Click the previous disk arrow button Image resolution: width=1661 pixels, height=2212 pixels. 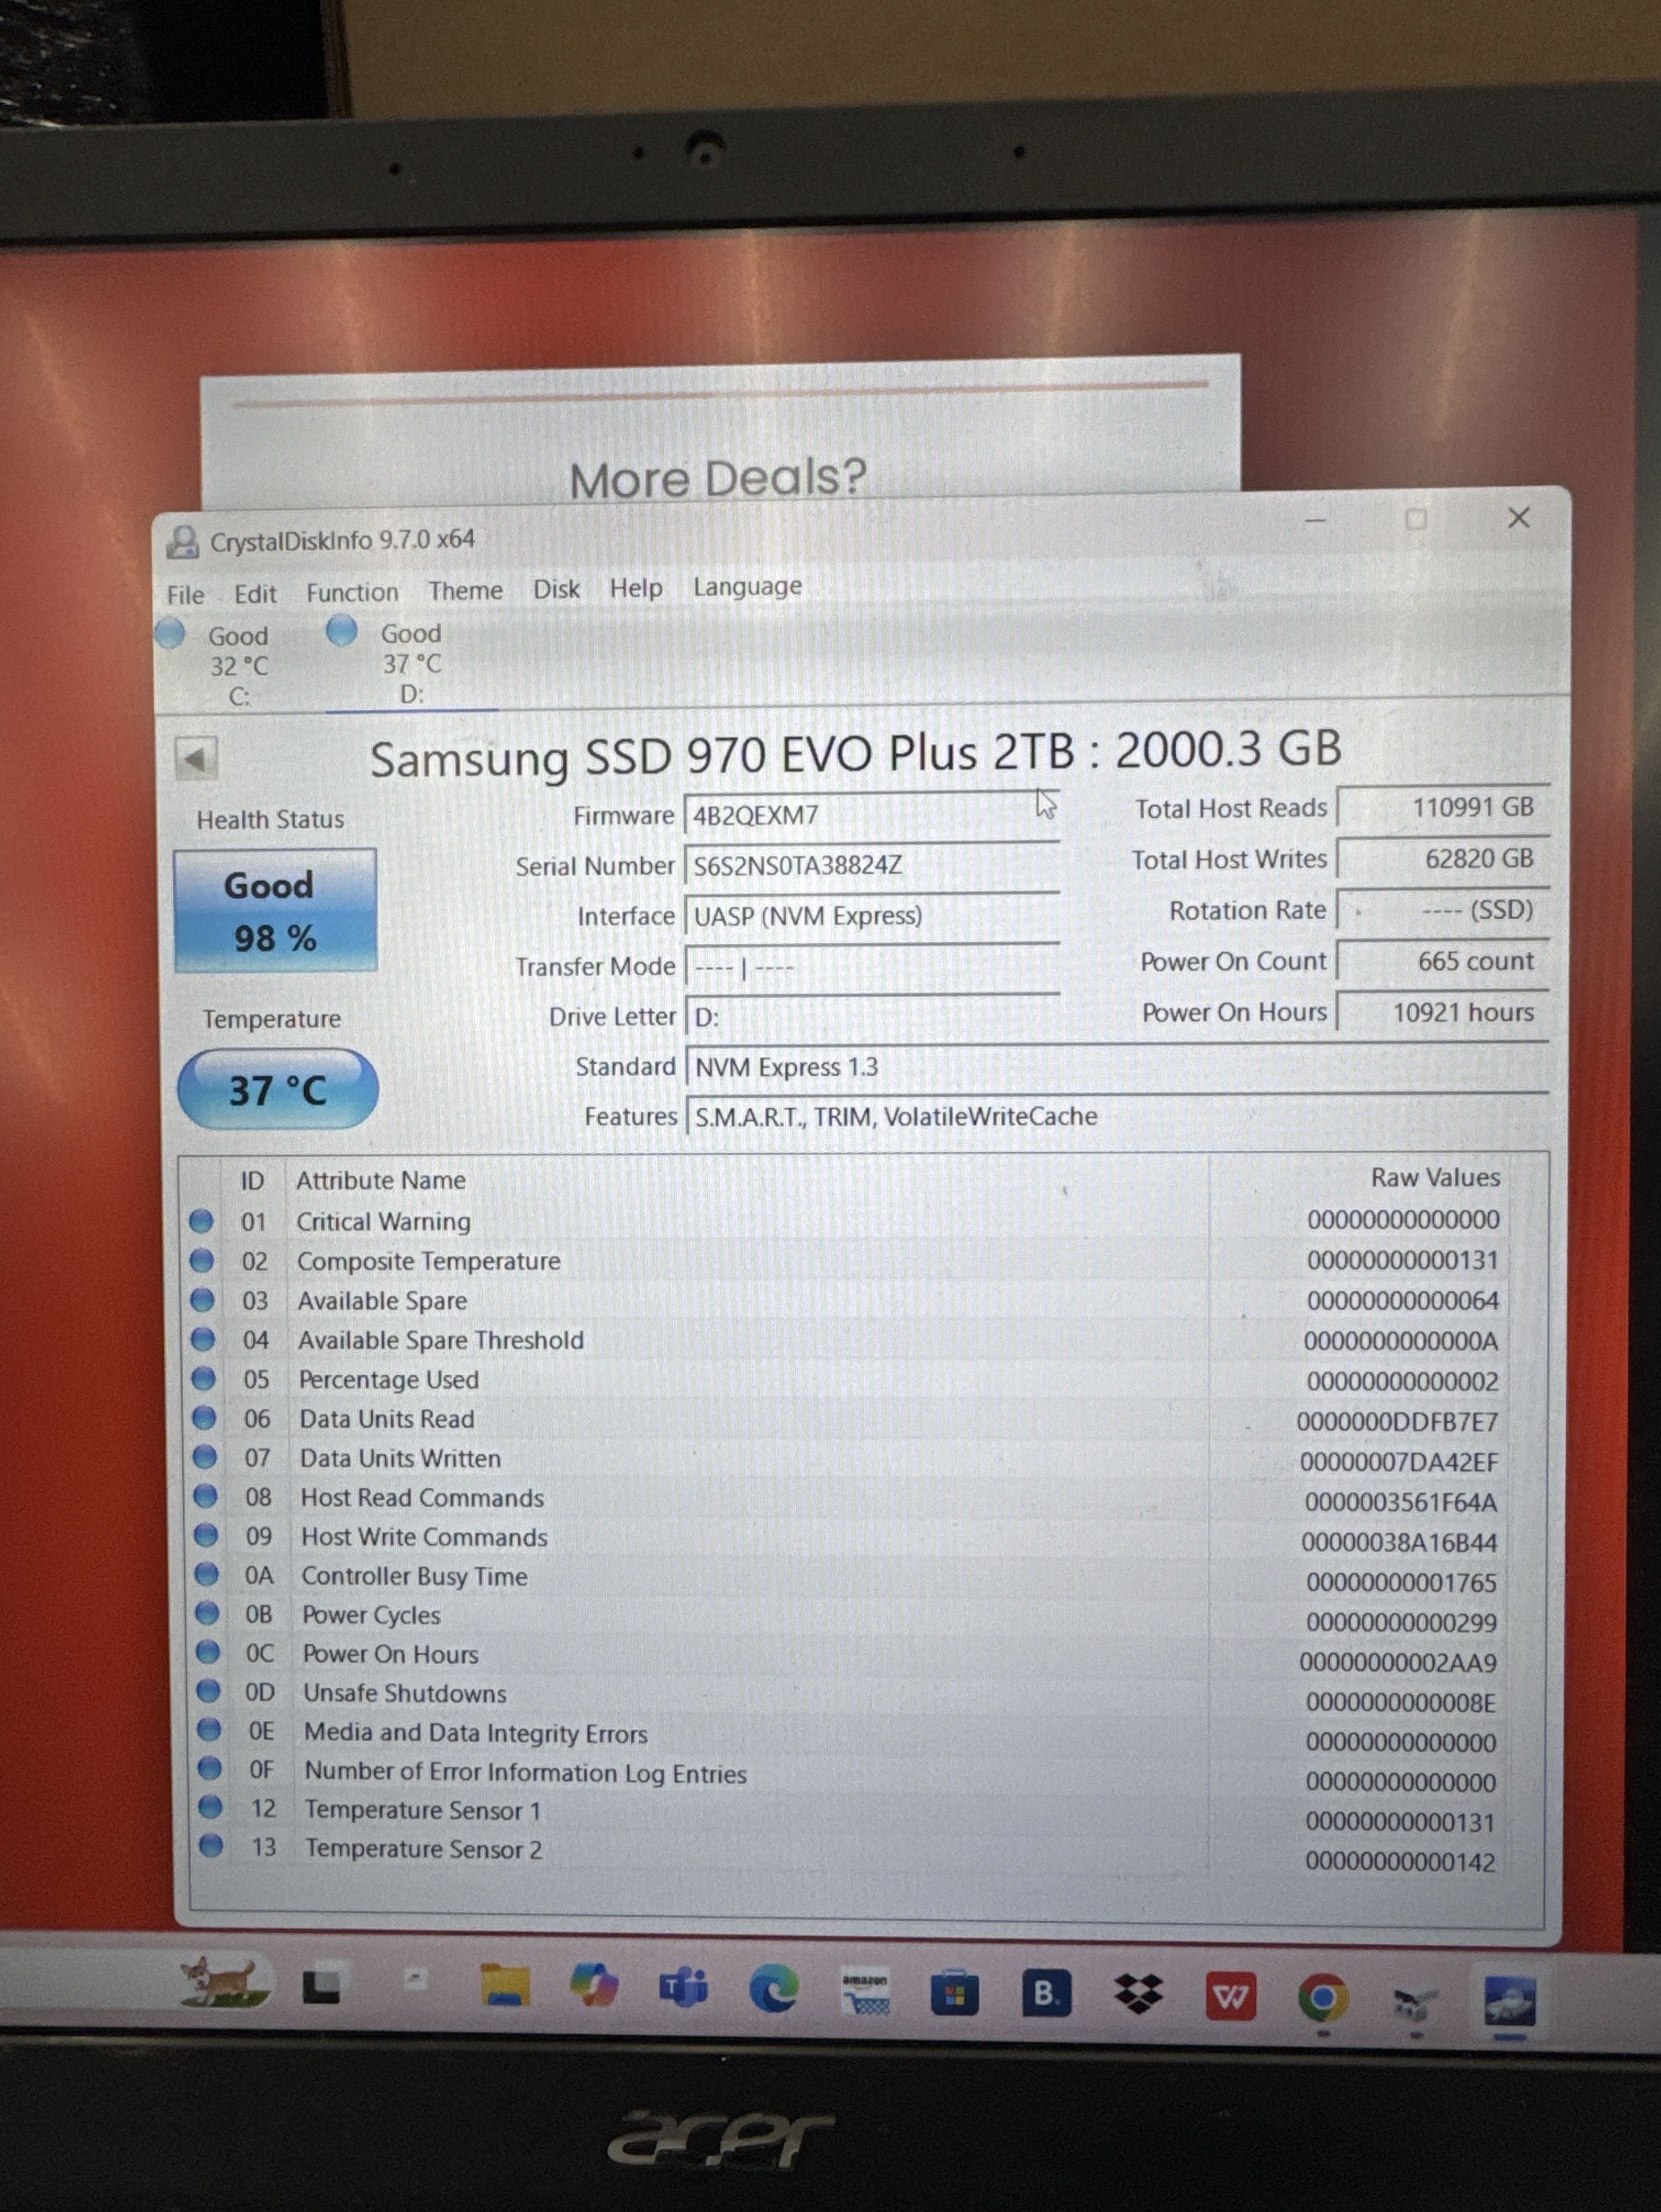point(196,758)
